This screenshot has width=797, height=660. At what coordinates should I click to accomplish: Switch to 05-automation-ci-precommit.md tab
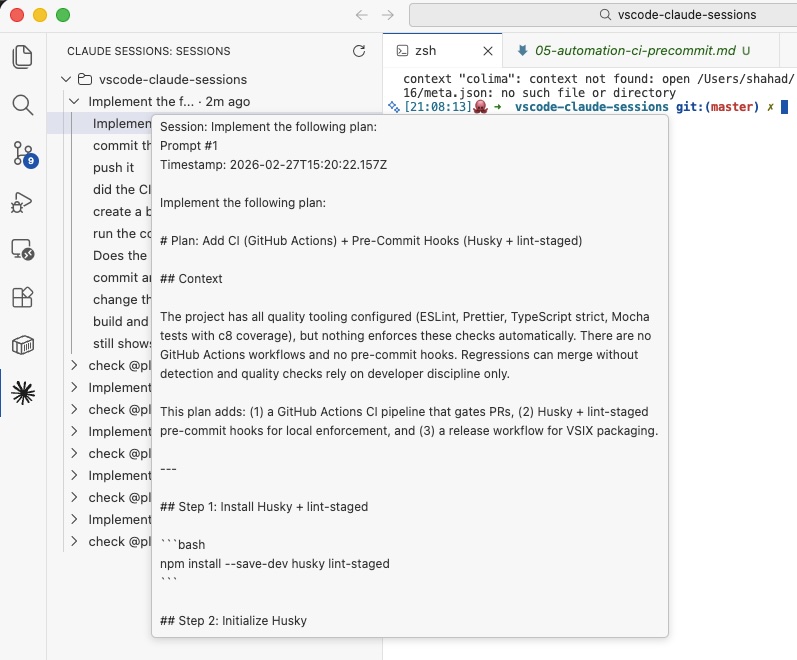click(640, 50)
